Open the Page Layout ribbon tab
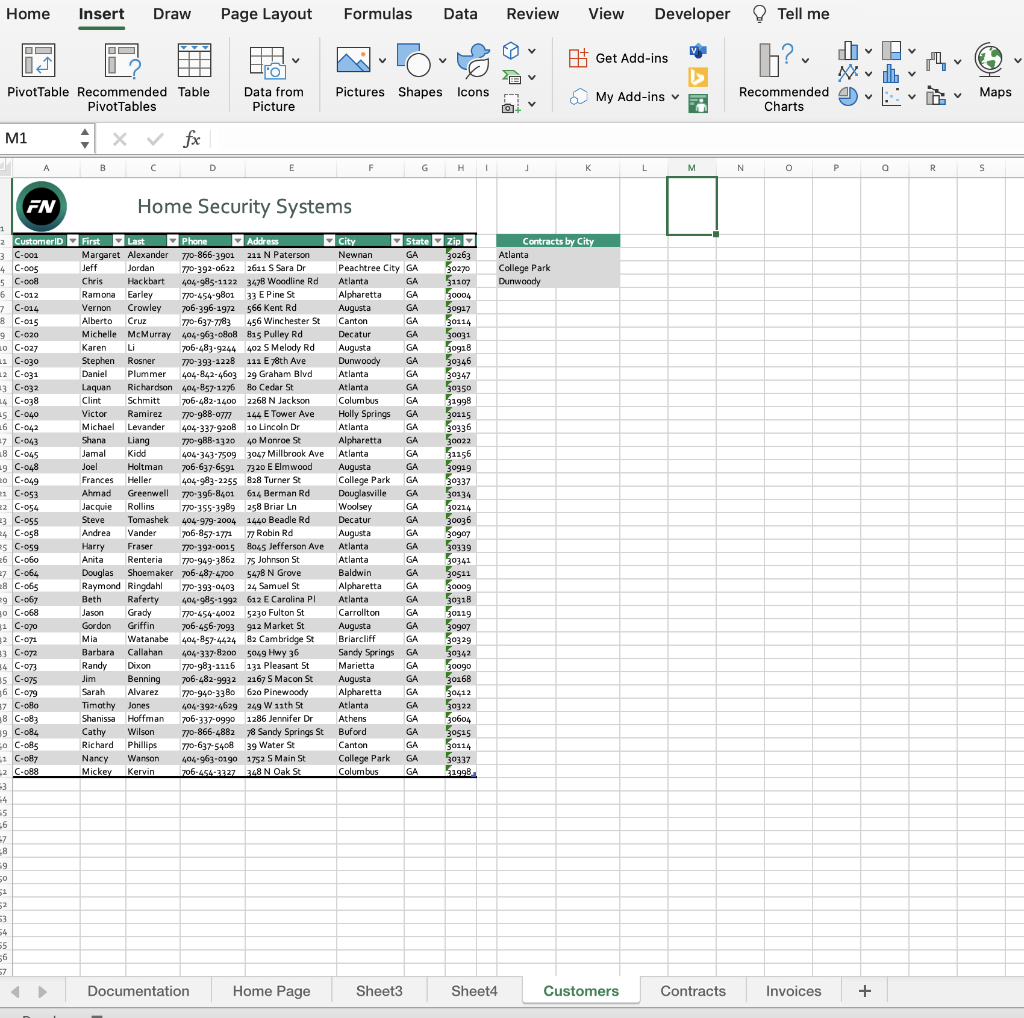1024x1018 pixels. point(266,14)
